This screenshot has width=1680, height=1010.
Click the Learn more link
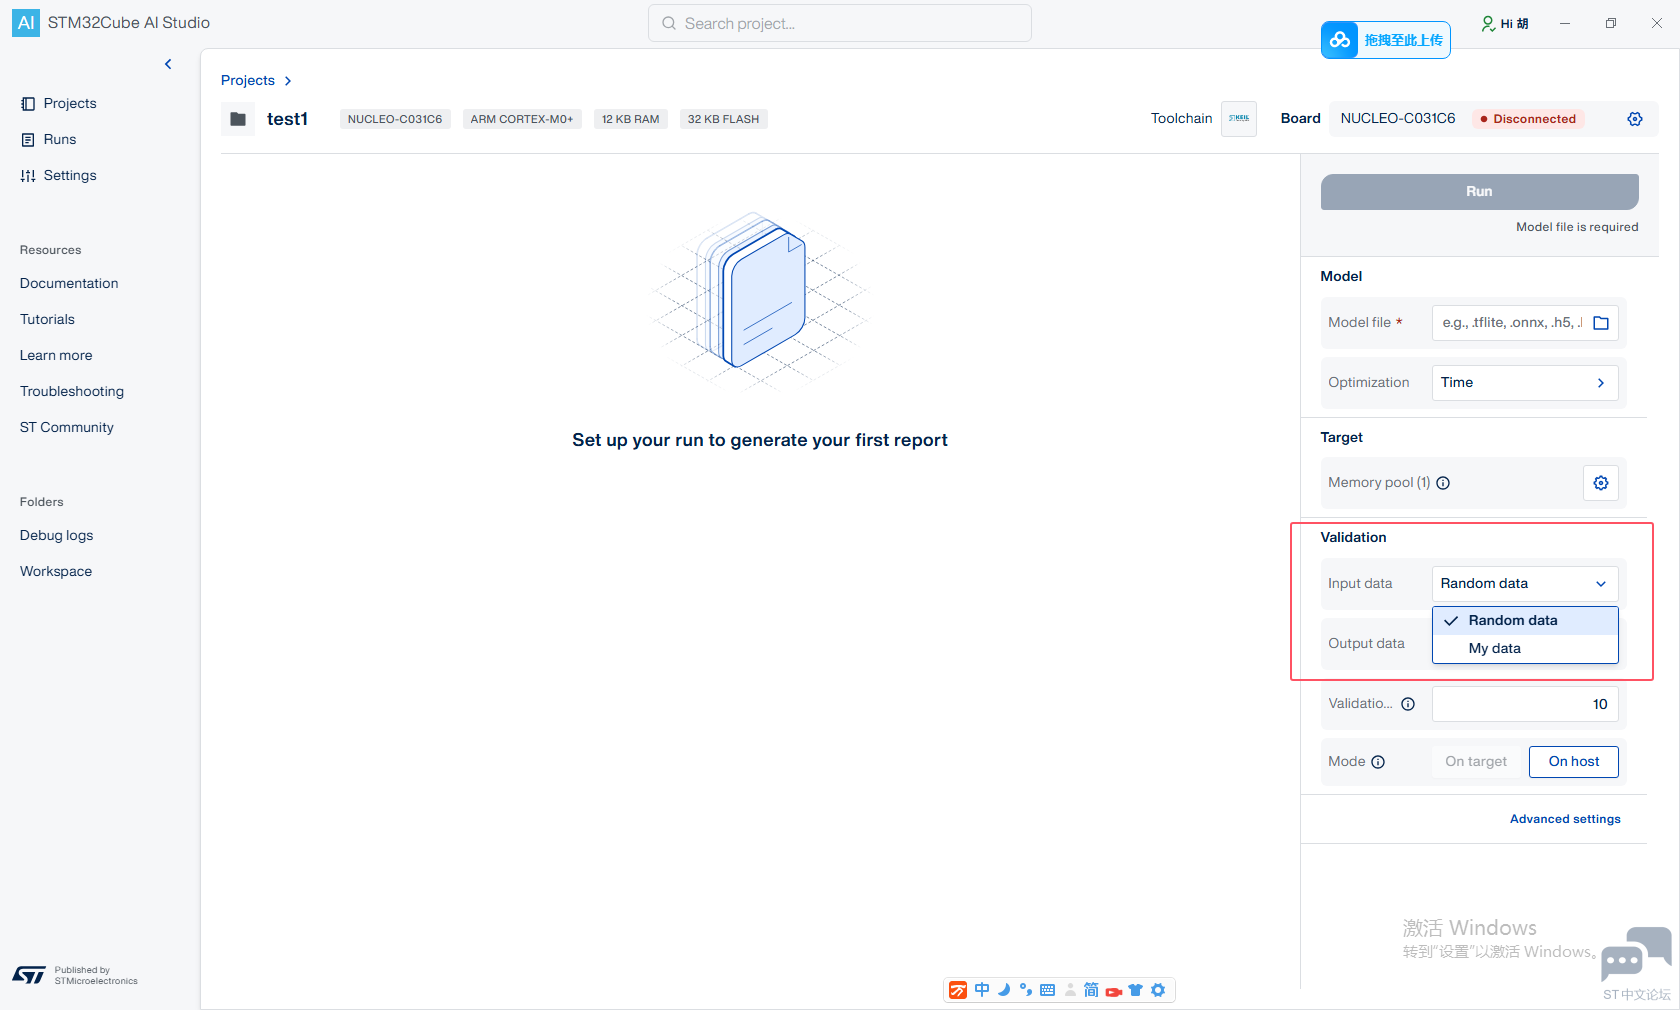56,355
